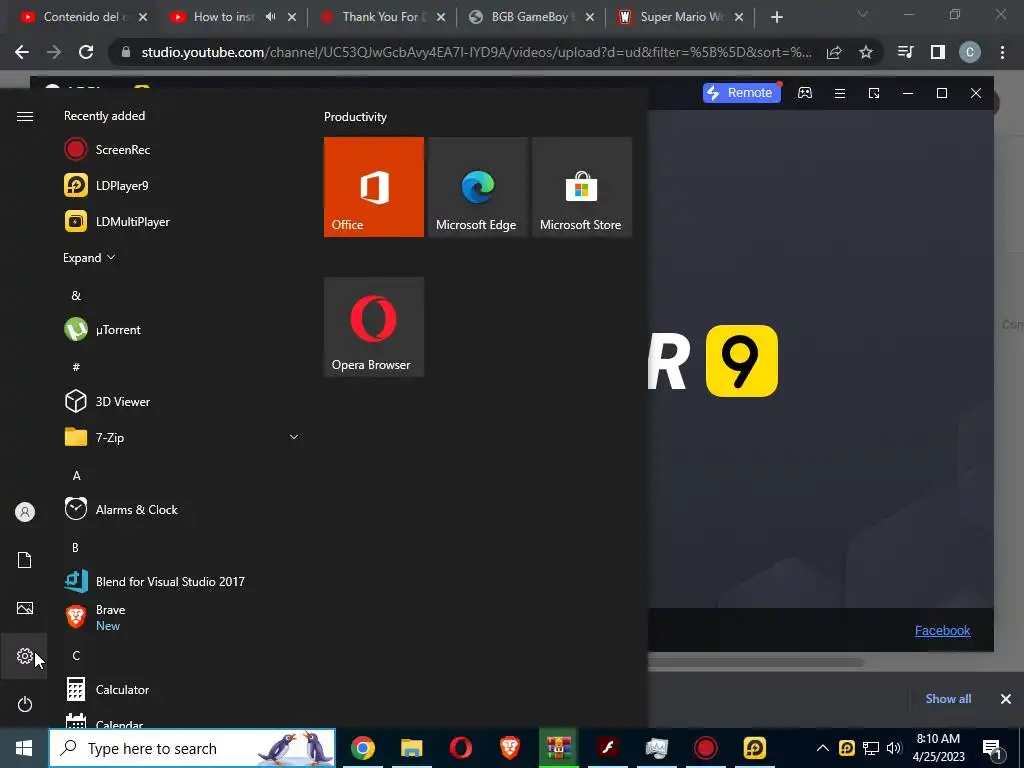Expand the 7-Zip folder

coord(294,437)
